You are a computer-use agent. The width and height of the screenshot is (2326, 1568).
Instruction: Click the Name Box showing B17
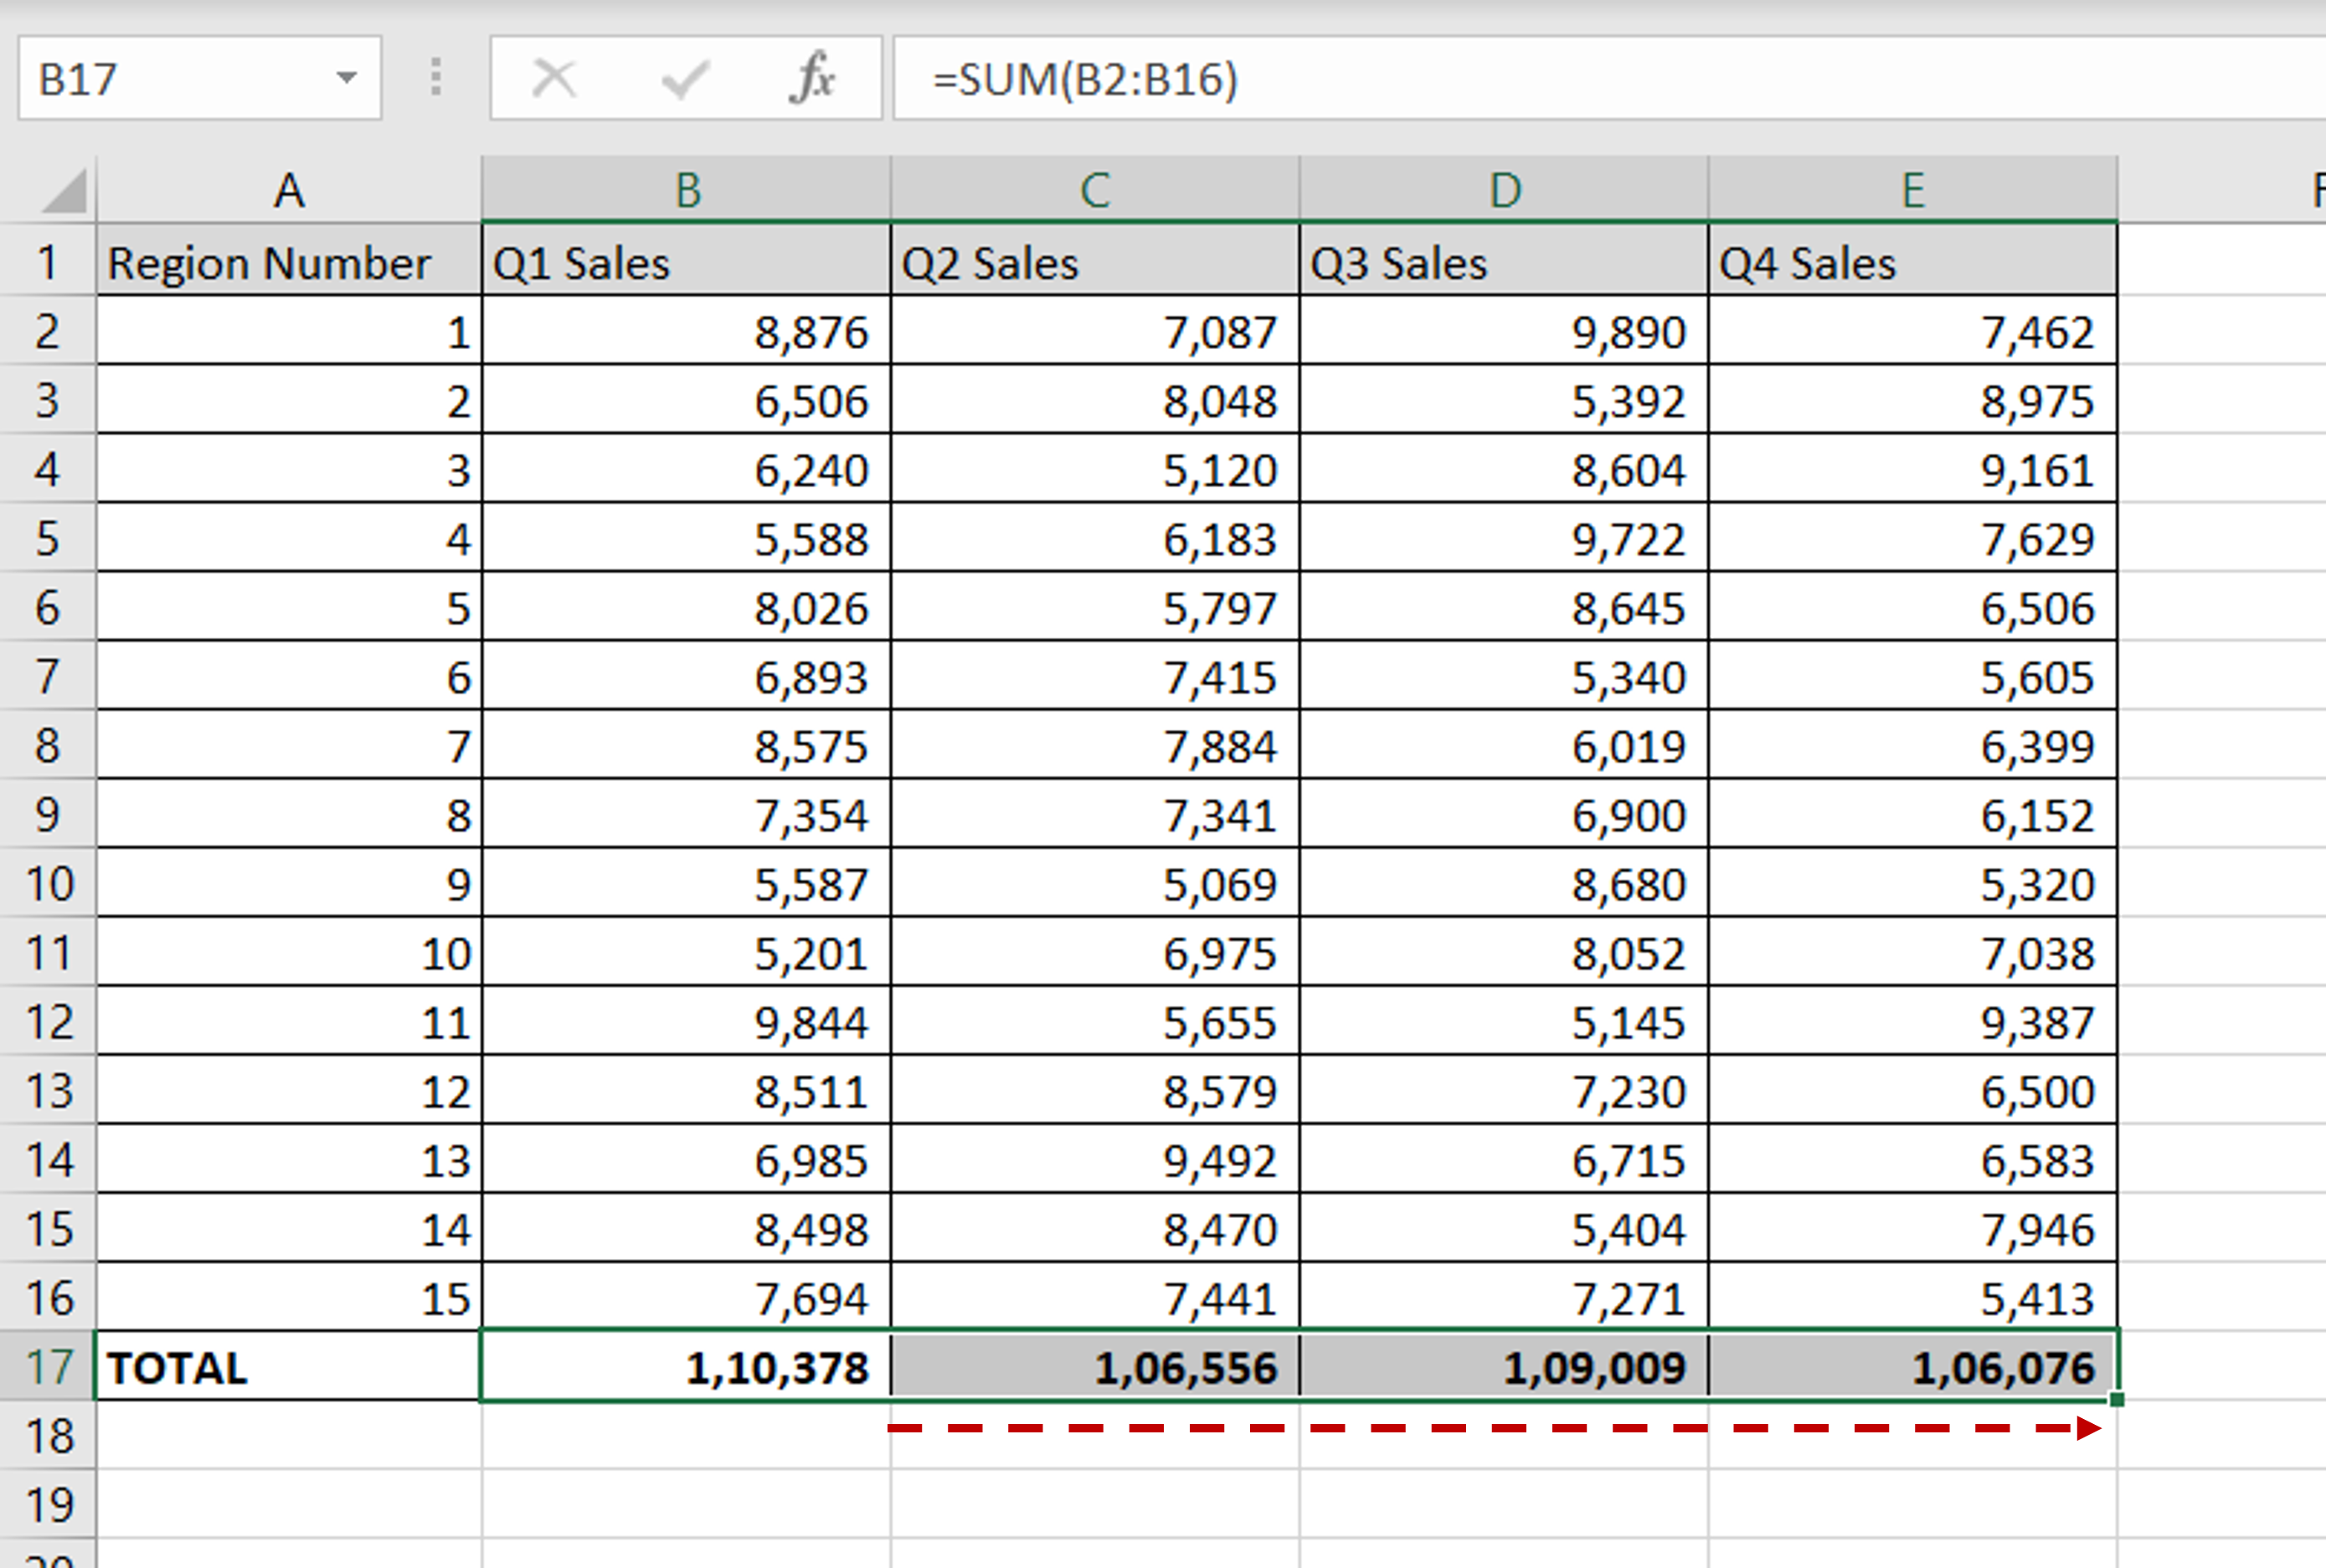coord(150,78)
